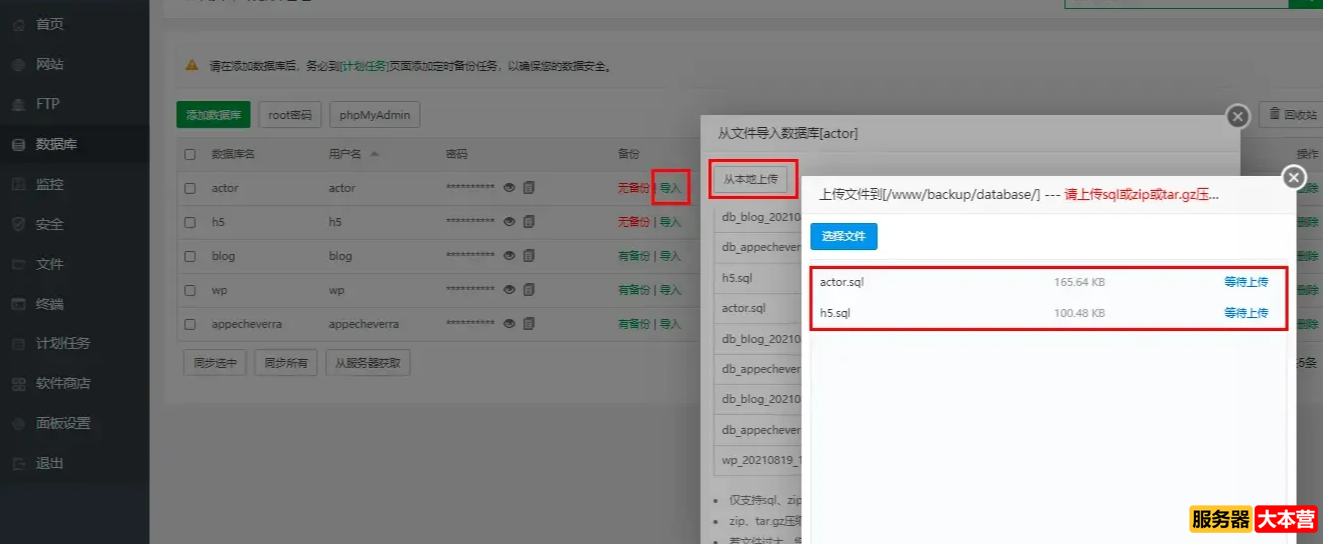
Task: Copy the actor password with copy icon
Action: coord(529,188)
